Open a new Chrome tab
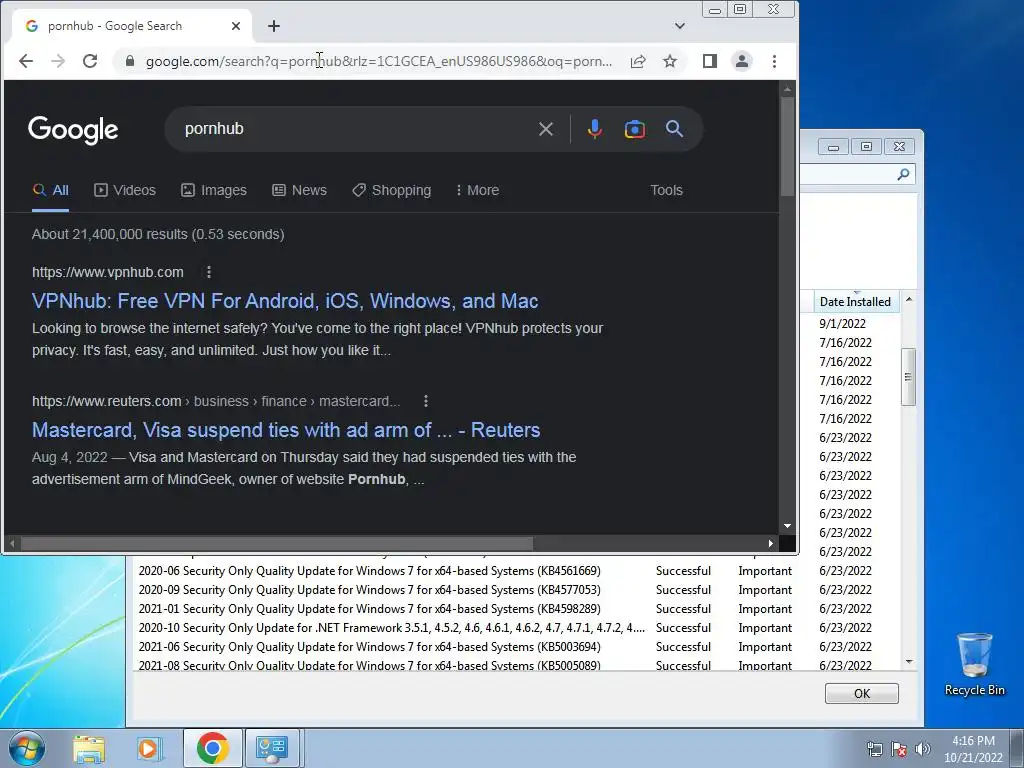The height and width of the screenshot is (768, 1024). pyautogui.click(x=274, y=26)
